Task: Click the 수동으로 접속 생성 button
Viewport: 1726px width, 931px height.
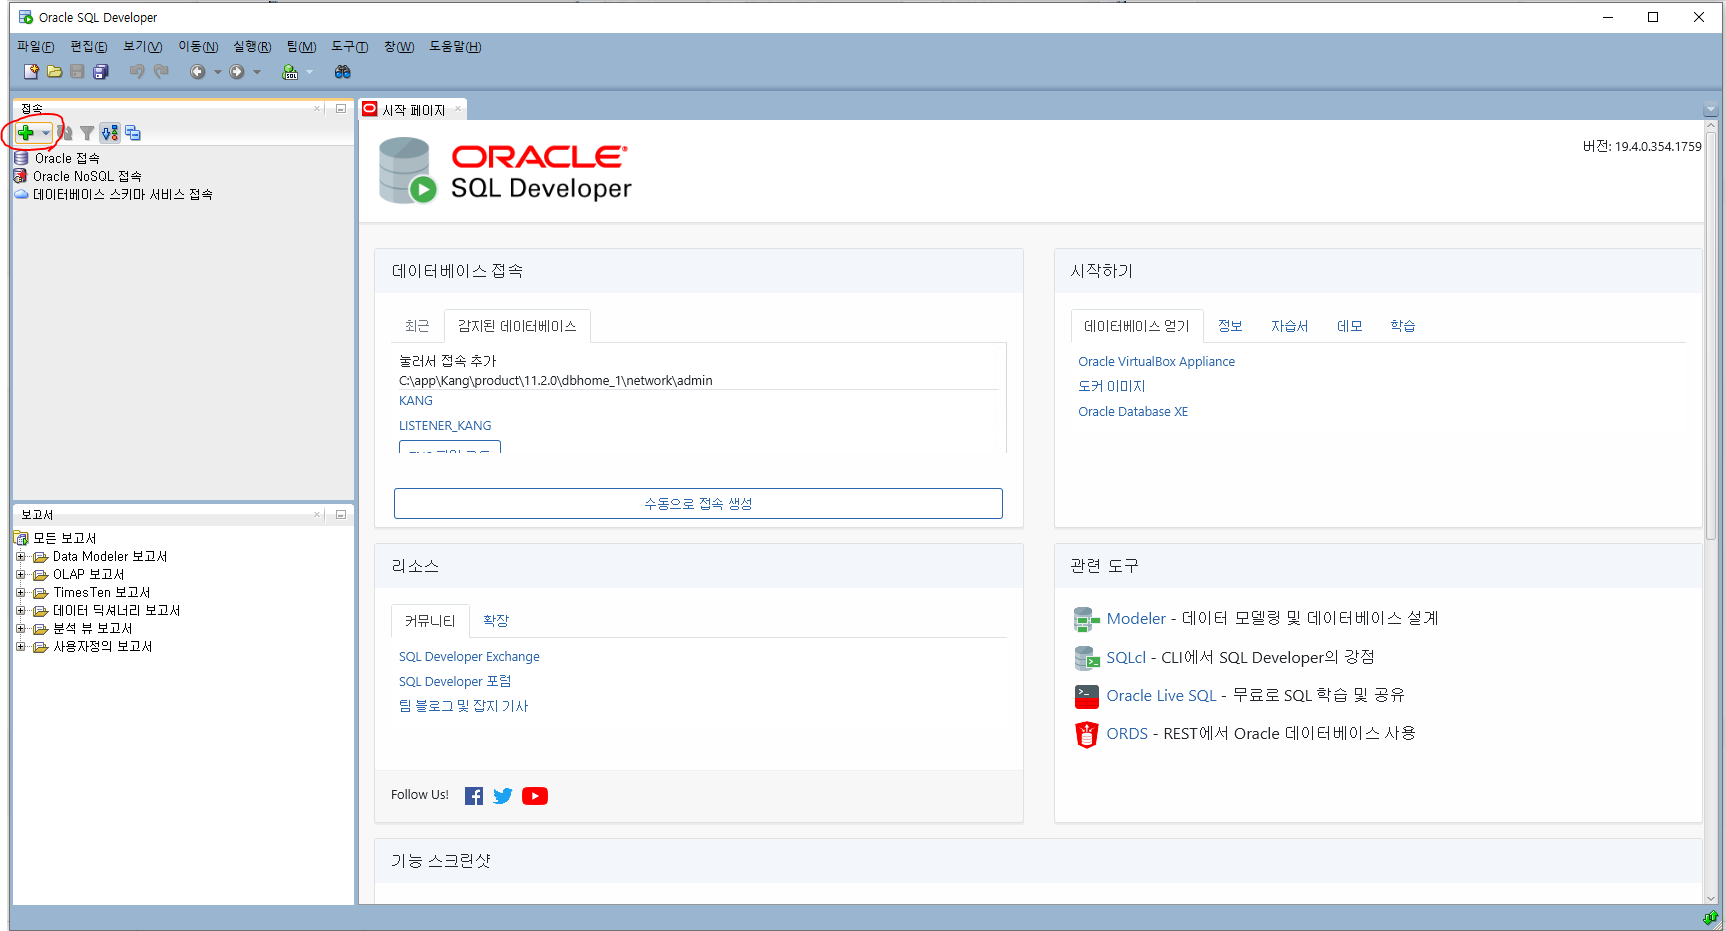Action: coord(698,504)
